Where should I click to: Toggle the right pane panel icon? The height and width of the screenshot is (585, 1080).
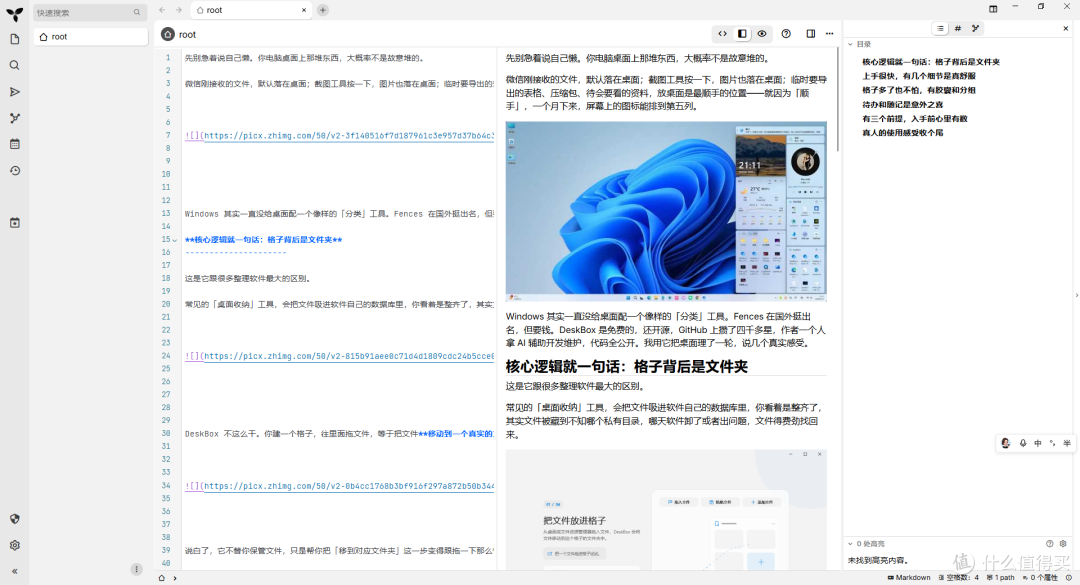[x=811, y=34]
